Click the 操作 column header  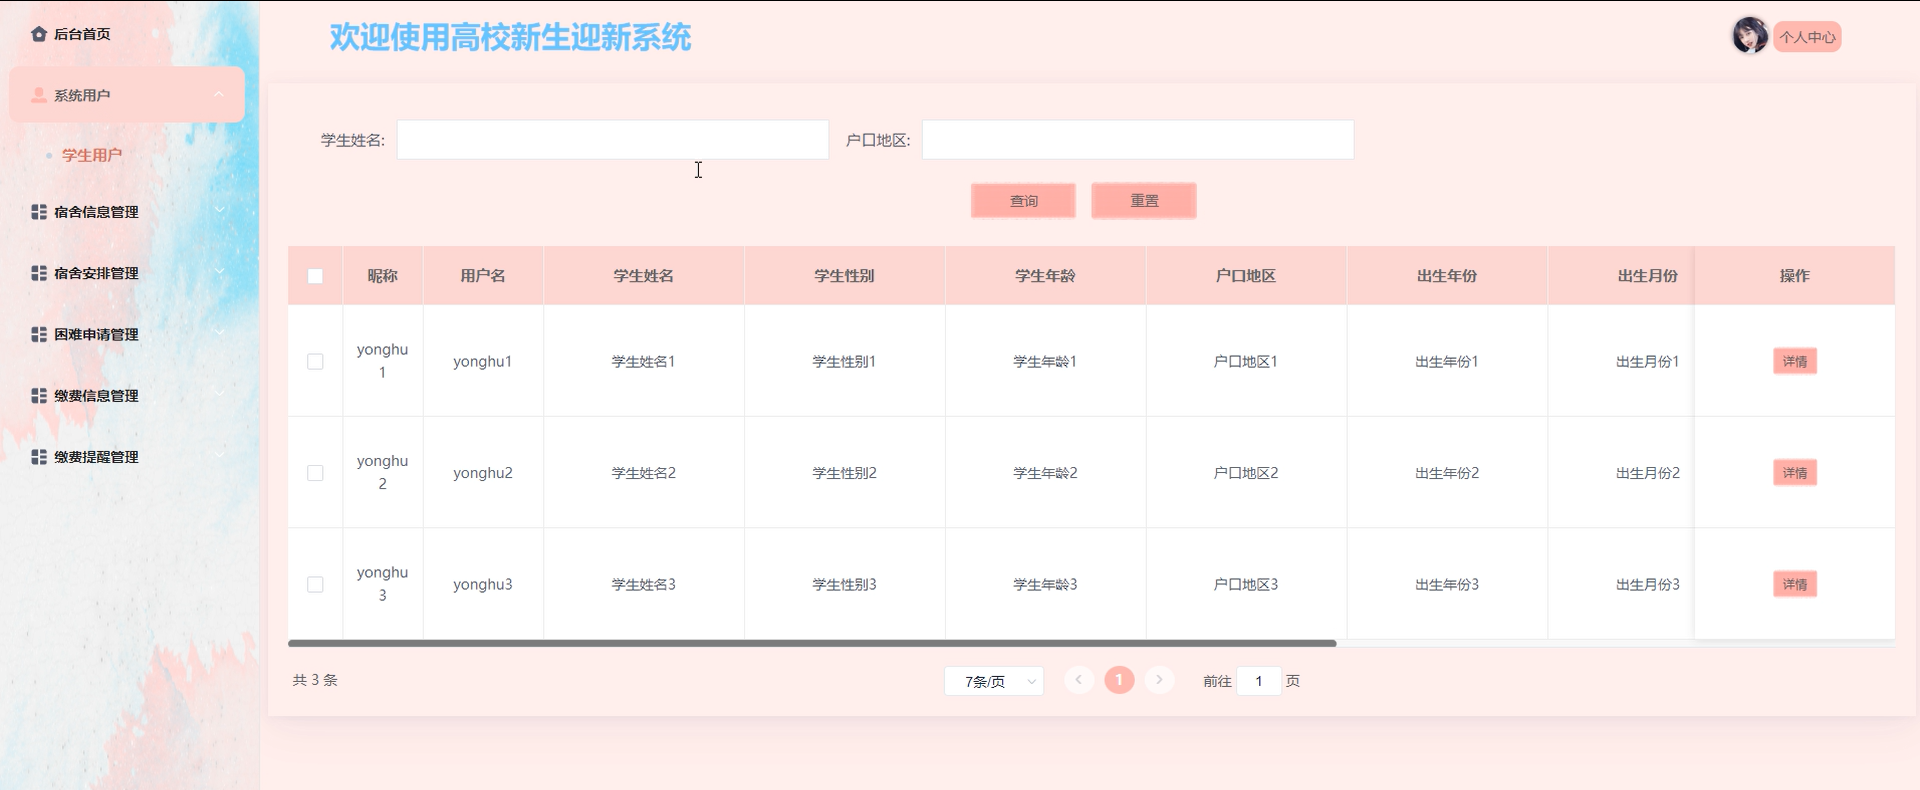(1795, 276)
